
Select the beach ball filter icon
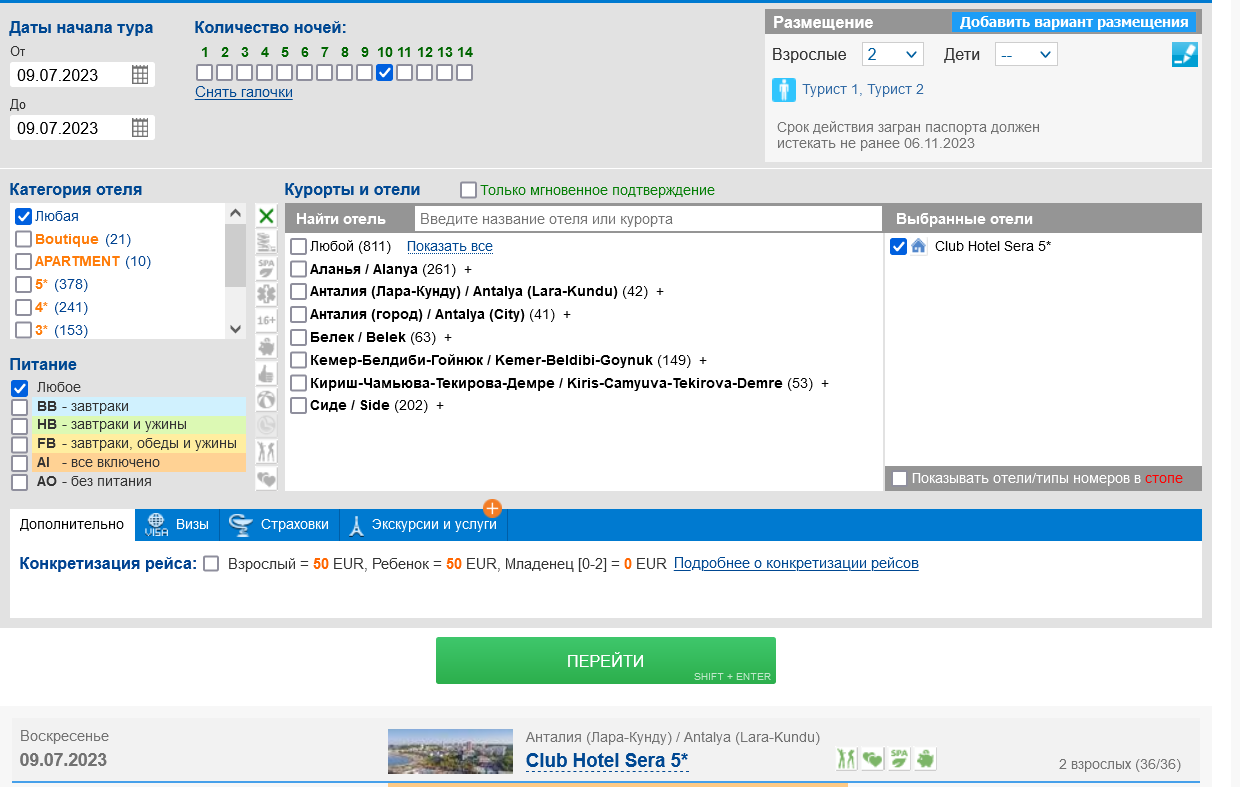pyautogui.click(x=266, y=399)
